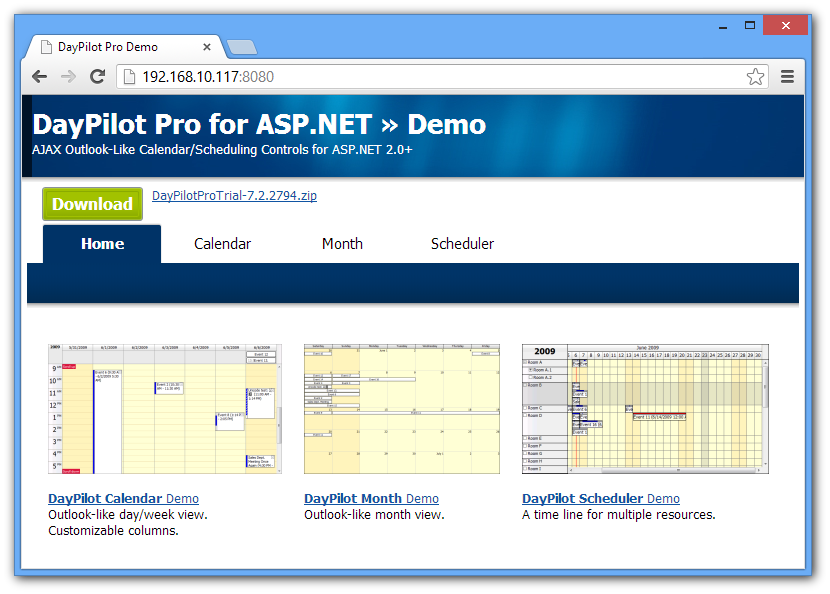The height and width of the screenshot is (594, 830).
Task: Click the DayPilot Pro for ASP.NET heading
Action: pos(259,125)
